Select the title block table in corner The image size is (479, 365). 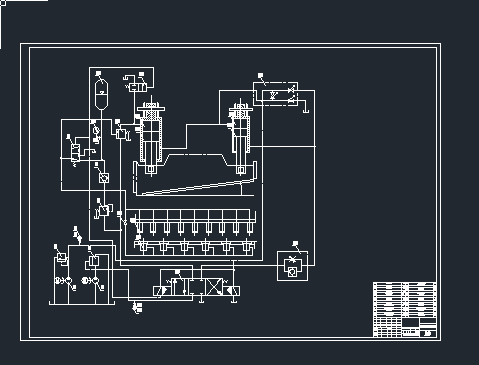pyautogui.click(x=405, y=309)
